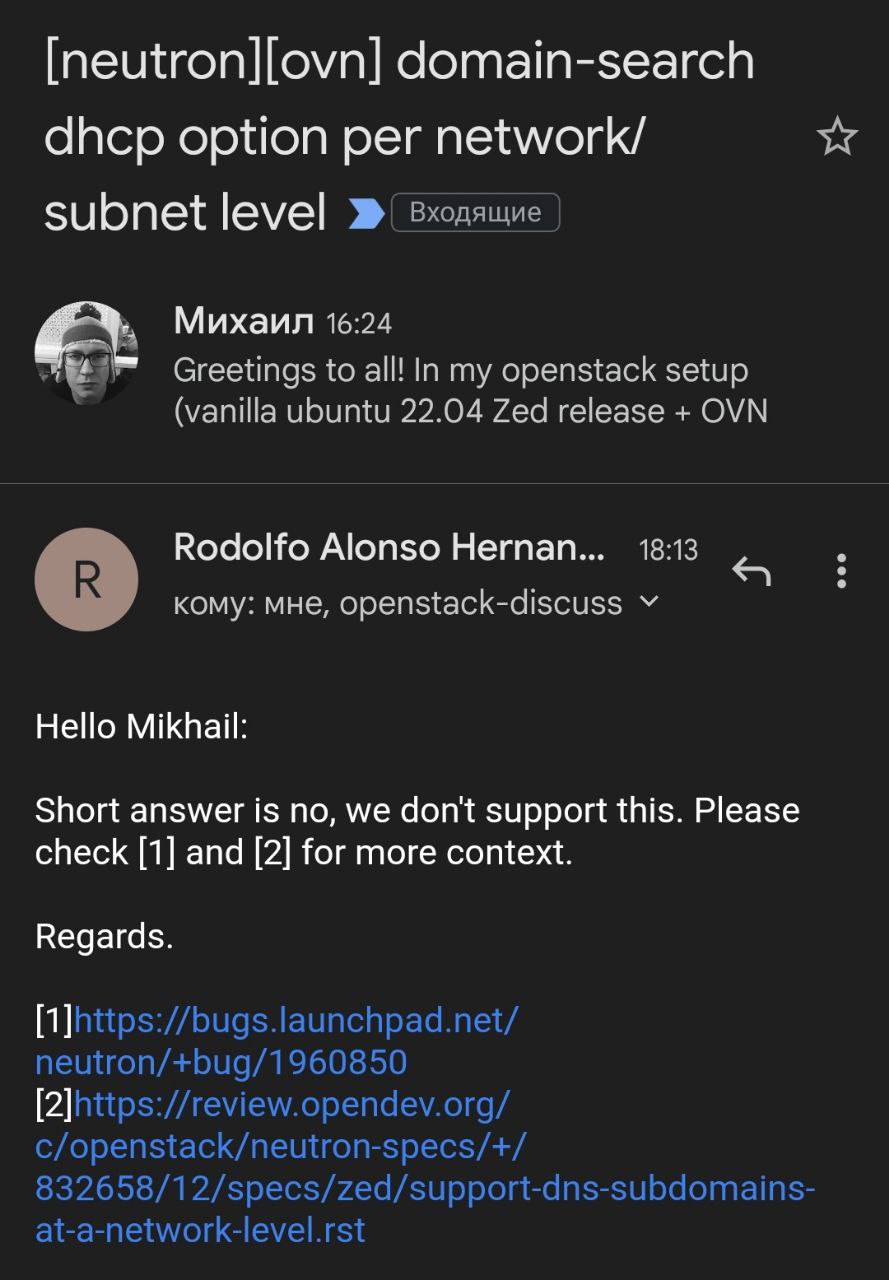Expand recipient details with the chevron
This screenshot has height=1280, width=889.
click(x=649, y=602)
